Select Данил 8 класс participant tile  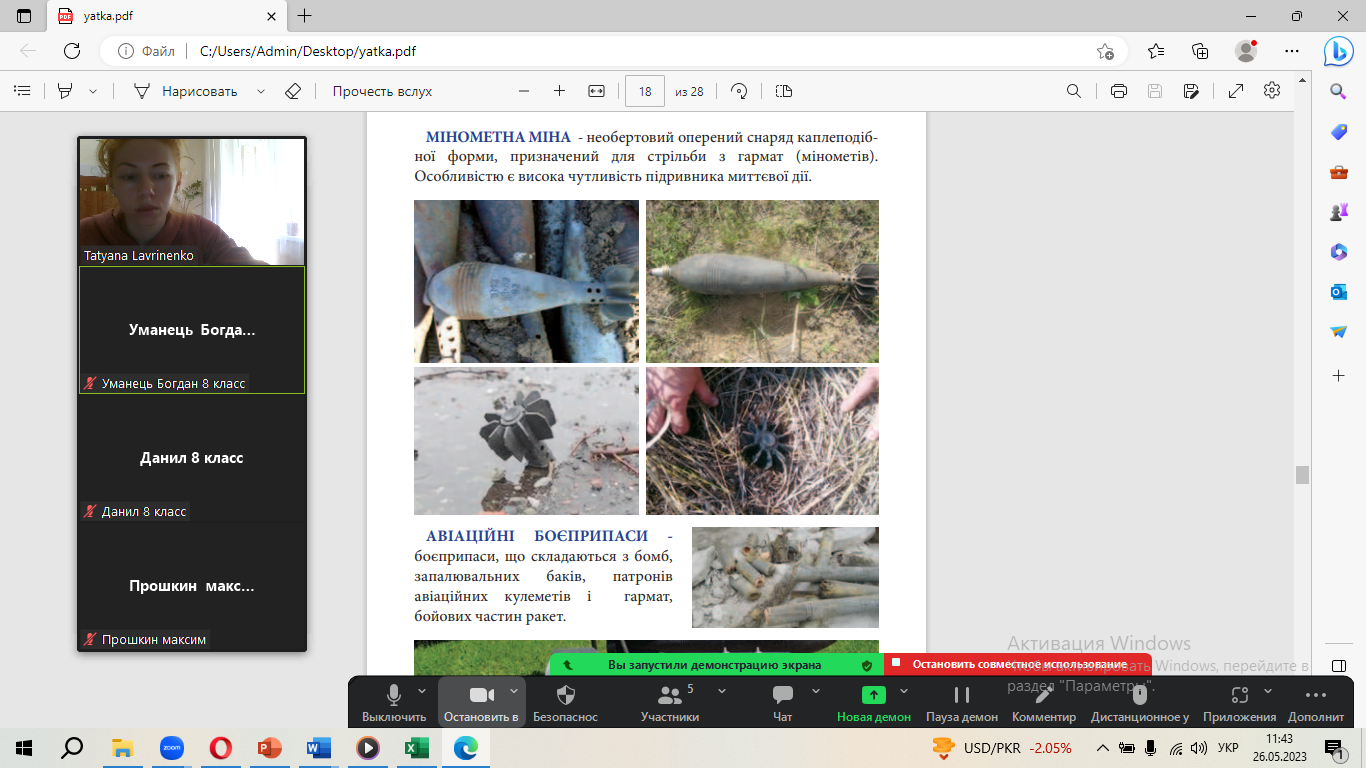coord(192,458)
